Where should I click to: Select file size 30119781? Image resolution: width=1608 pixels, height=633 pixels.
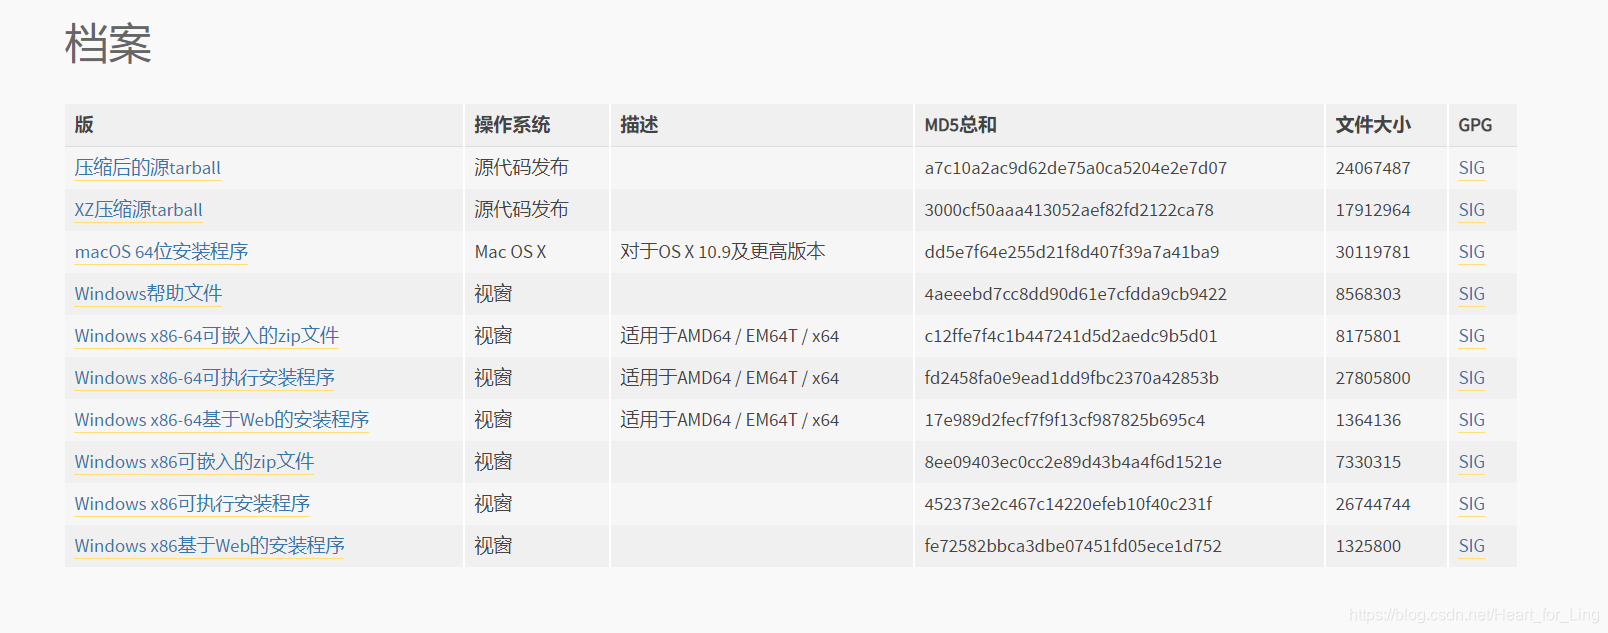pyautogui.click(x=1373, y=252)
